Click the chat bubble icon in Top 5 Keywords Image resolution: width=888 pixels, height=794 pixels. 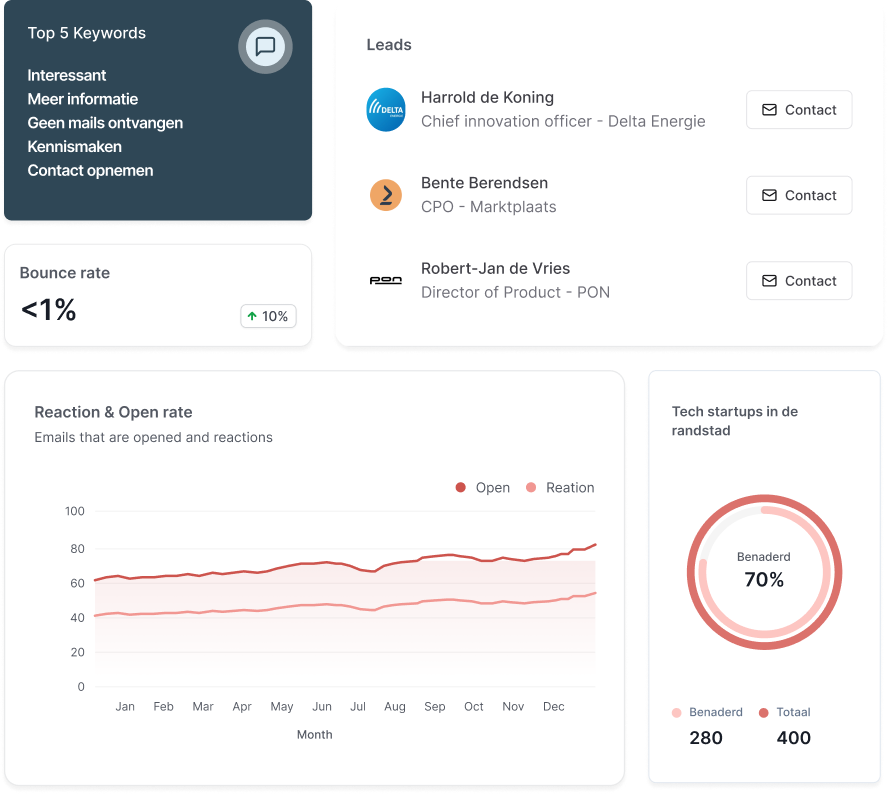(265, 46)
